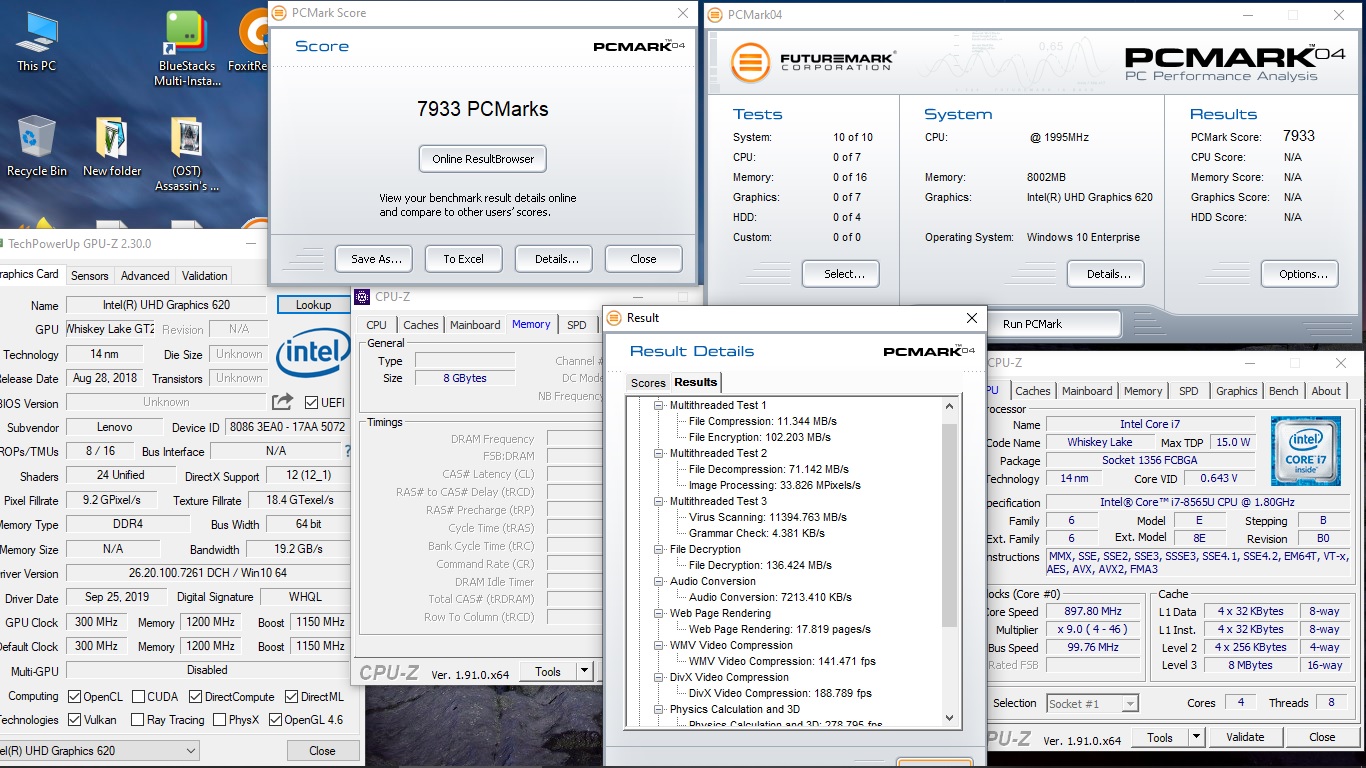
Task: Open the Foxit Reader desktop icon
Action: (253, 41)
